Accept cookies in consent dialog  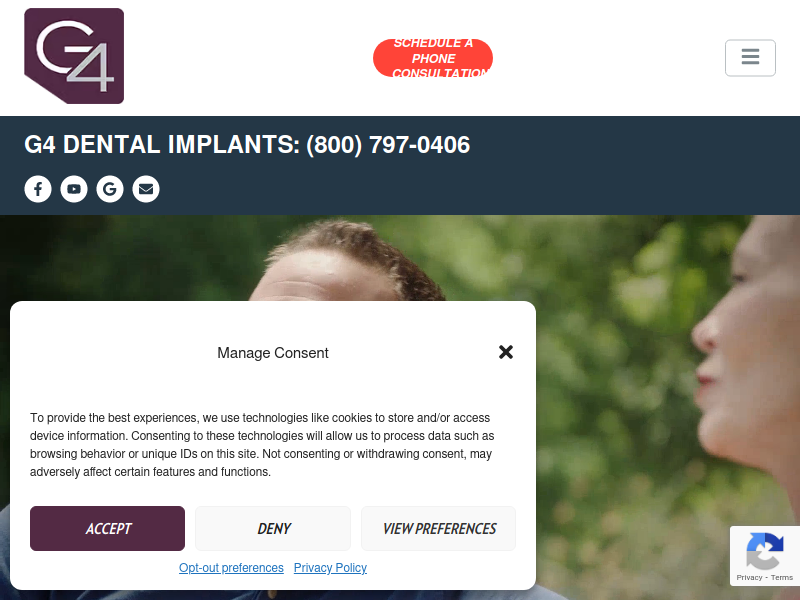tap(107, 529)
